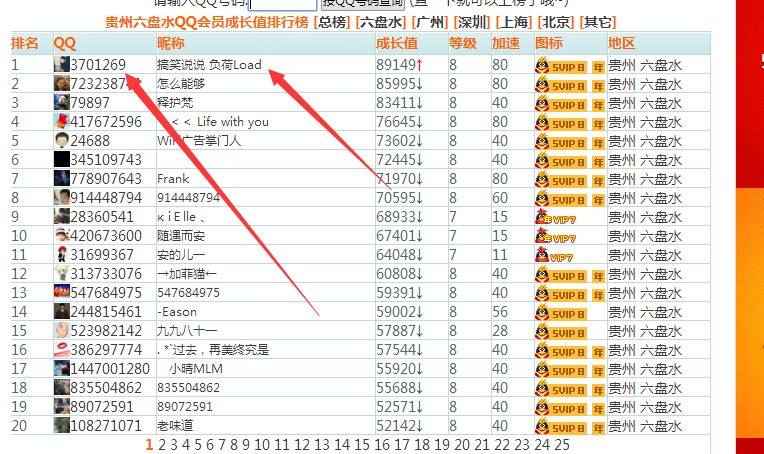The width and height of the screenshot is (764, 454).
Task: Go to page 20 of rankings
Action: click(x=462, y=445)
